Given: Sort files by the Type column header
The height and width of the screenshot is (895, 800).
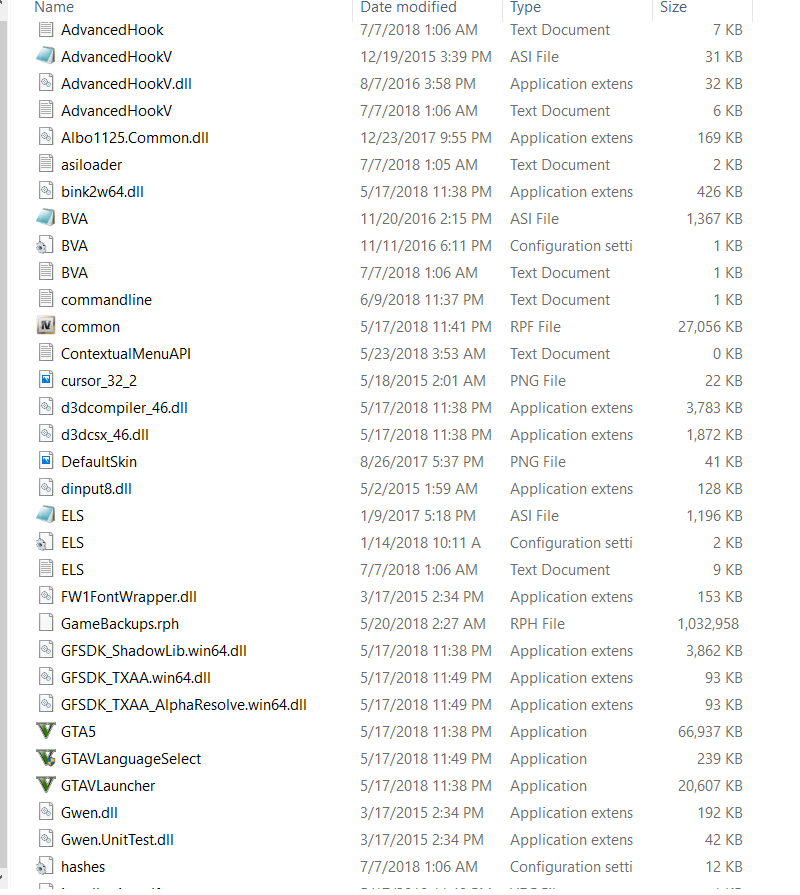Looking at the screenshot, I should point(525,7).
